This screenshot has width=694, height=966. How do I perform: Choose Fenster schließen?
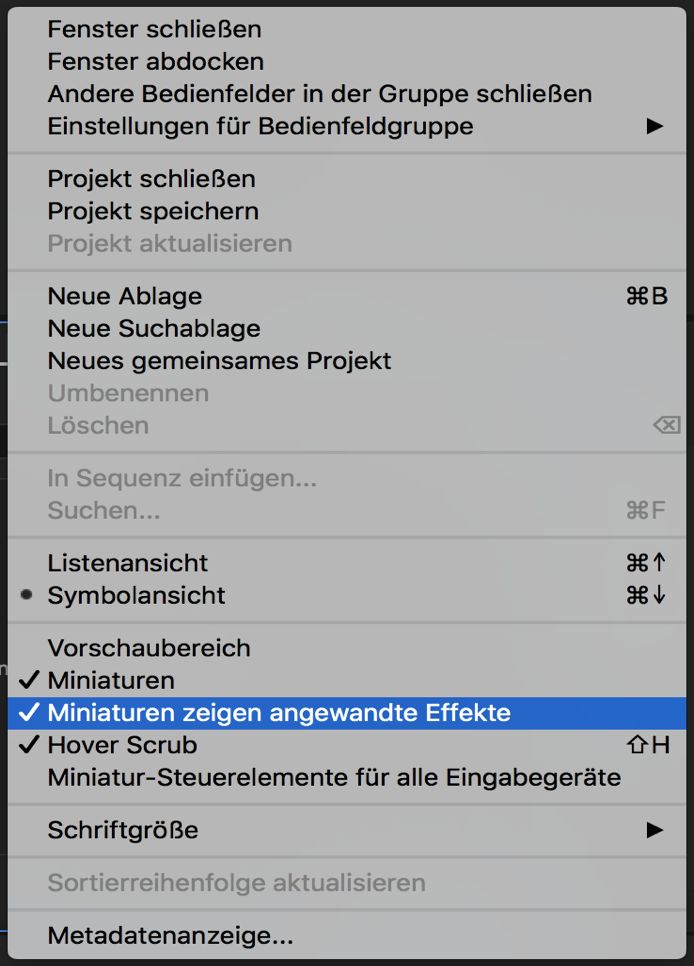[x=152, y=30]
